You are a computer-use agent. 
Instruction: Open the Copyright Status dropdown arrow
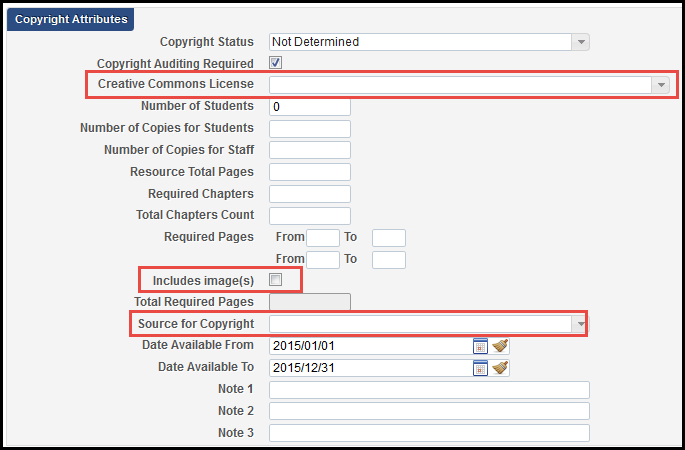[x=581, y=42]
